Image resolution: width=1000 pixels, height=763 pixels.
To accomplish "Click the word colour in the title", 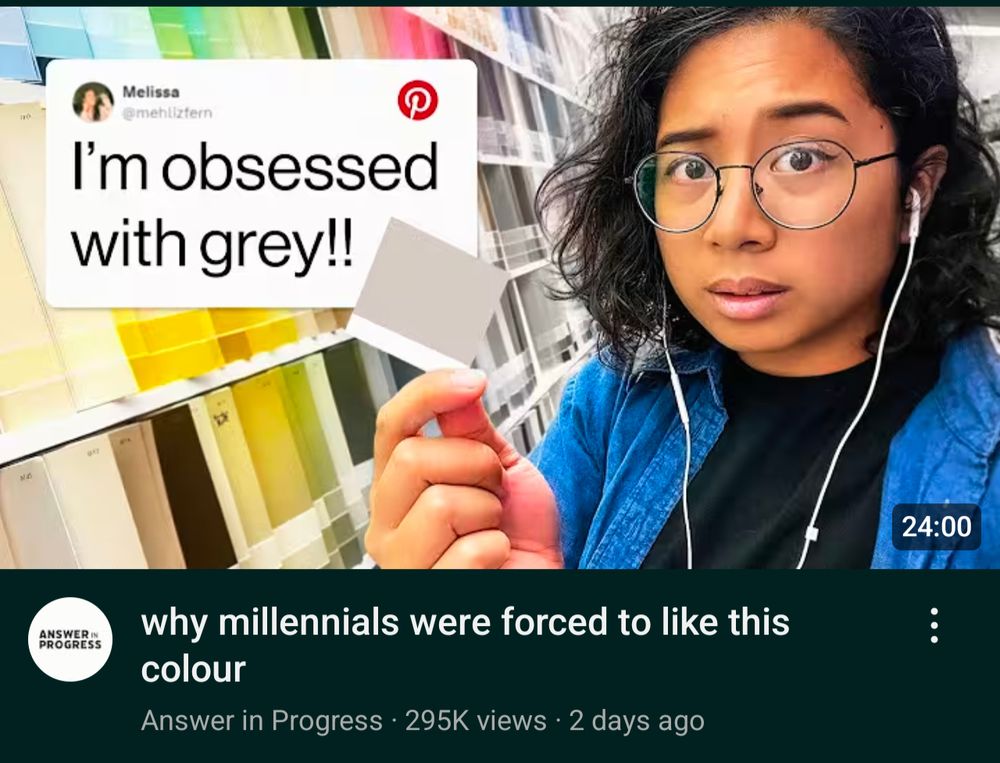I will click(193, 669).
